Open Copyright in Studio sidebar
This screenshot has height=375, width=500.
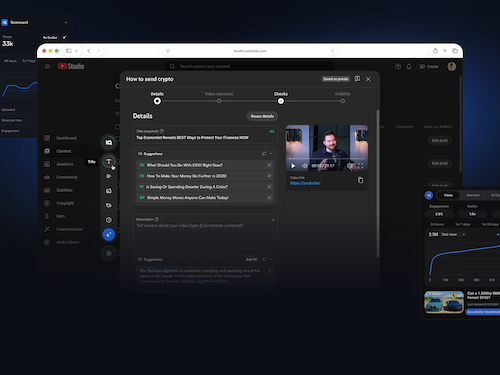tap(65, 203)
